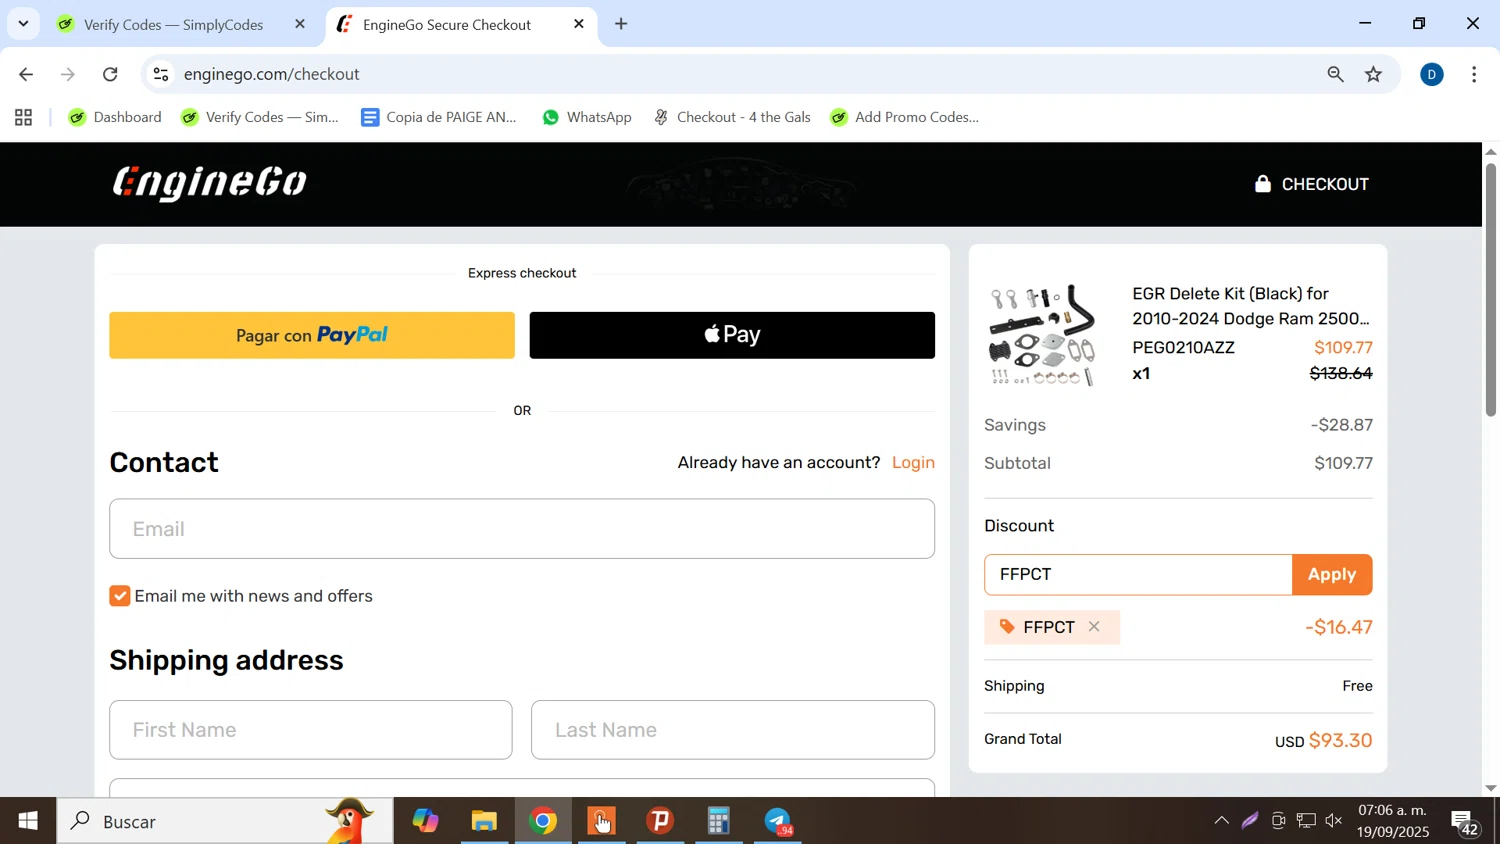Focus the Email input field
Screen dimensions: 1500x844
(x=522, y=529)
